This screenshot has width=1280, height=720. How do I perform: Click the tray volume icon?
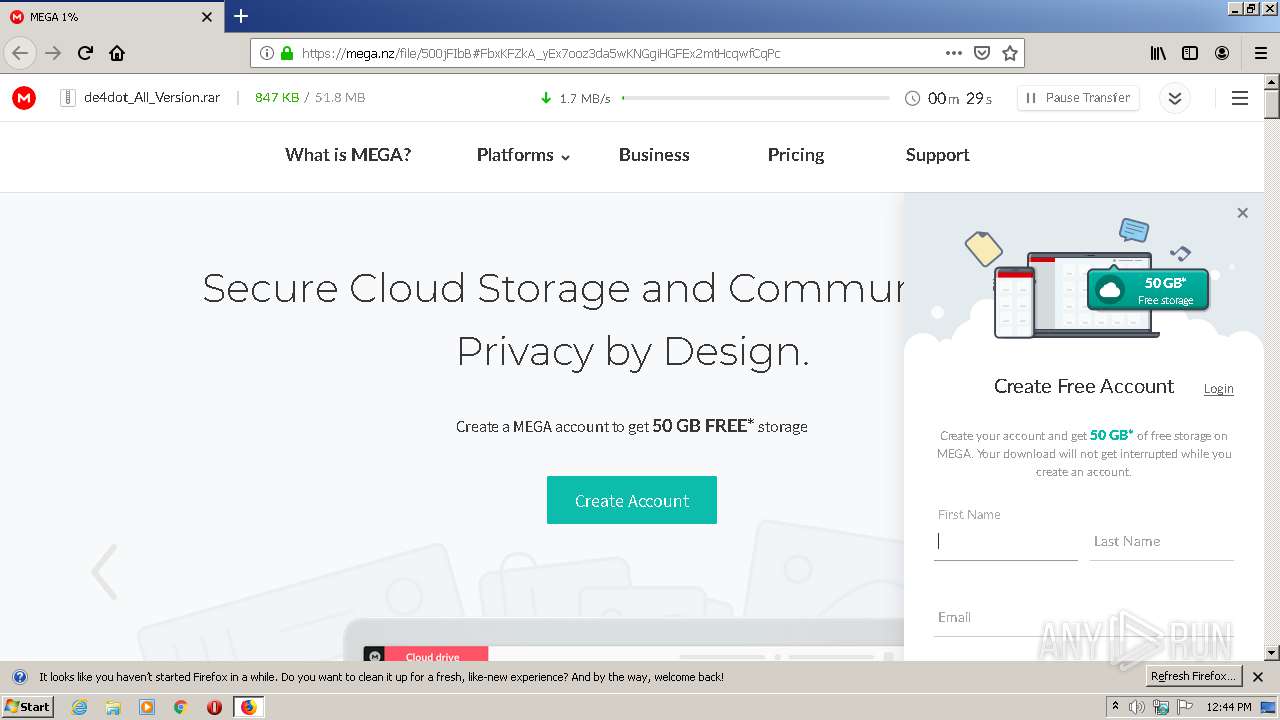pyautogui.click(x=1137, y=707)
